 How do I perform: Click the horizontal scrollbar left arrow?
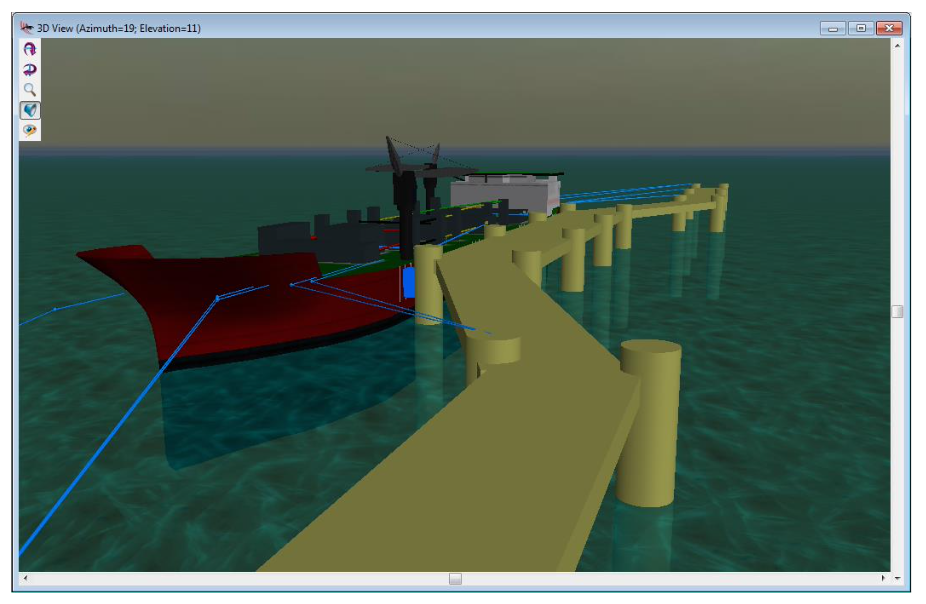pos(25,578)
